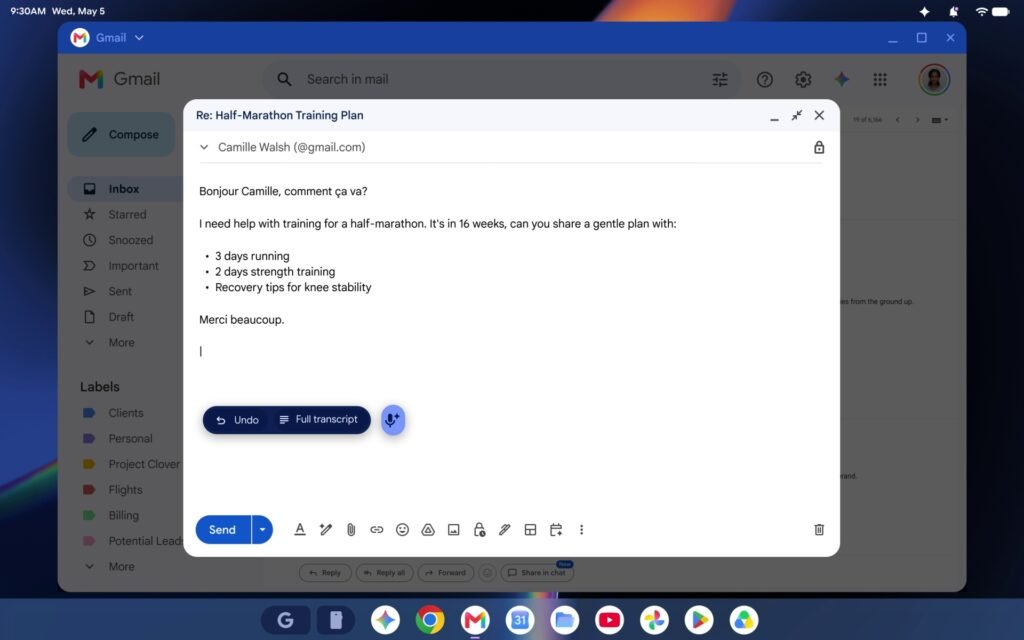
Task: Click the Compose button in Gmail sidebar
Action: [x=121, y=135]
